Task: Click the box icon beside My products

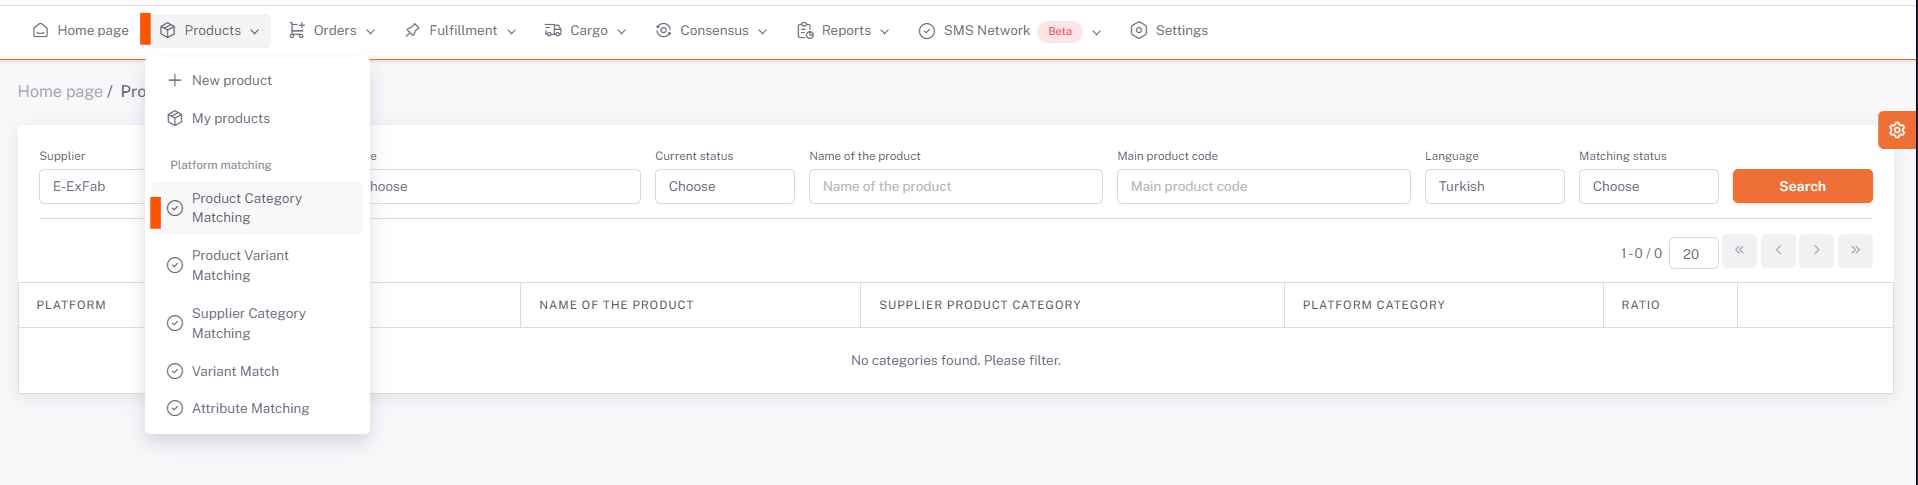Action: click(x=175, y=118)
